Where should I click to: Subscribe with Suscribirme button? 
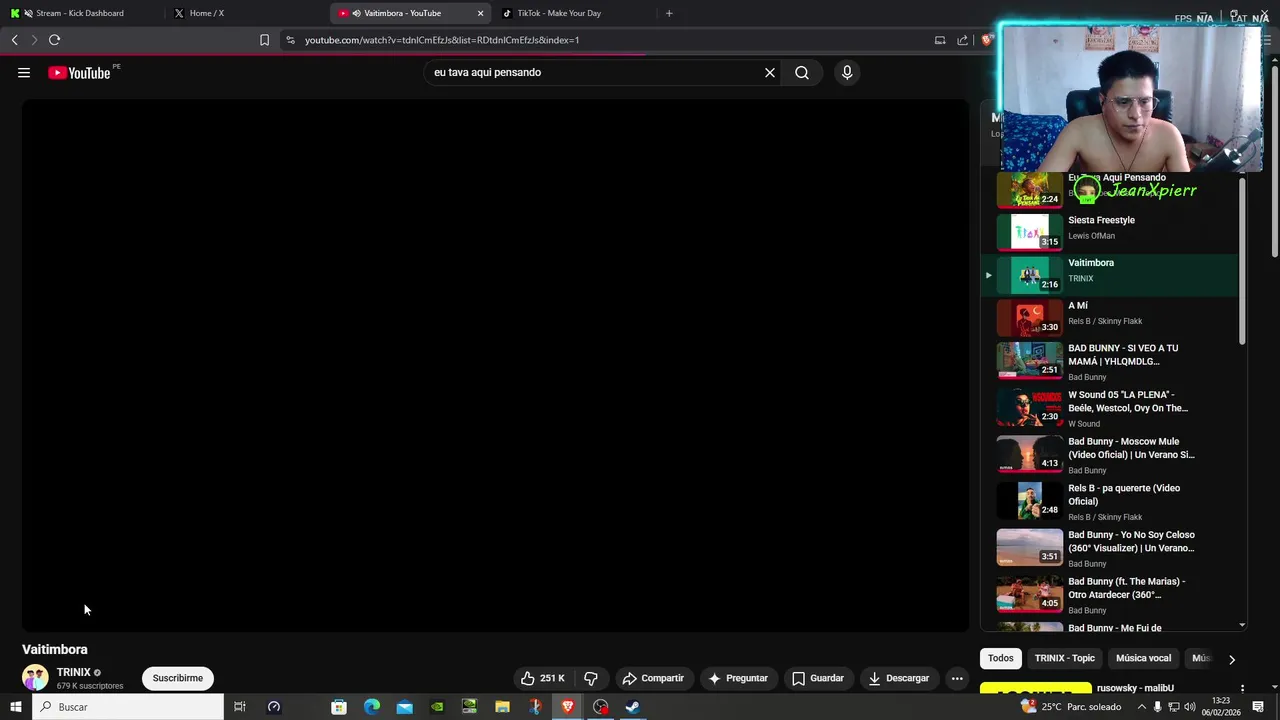coord(178,678)
